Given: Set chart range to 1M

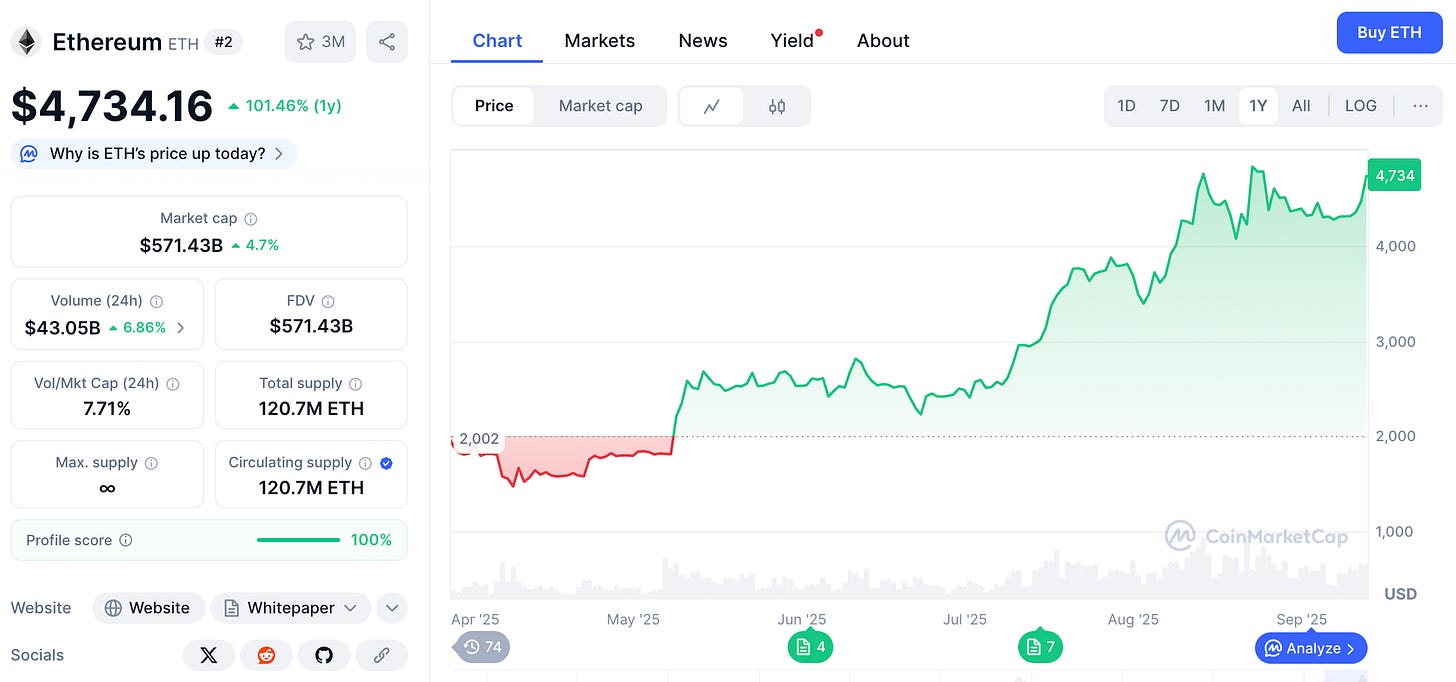Looking at the screenshot, I should click(x=1214, y=106).
